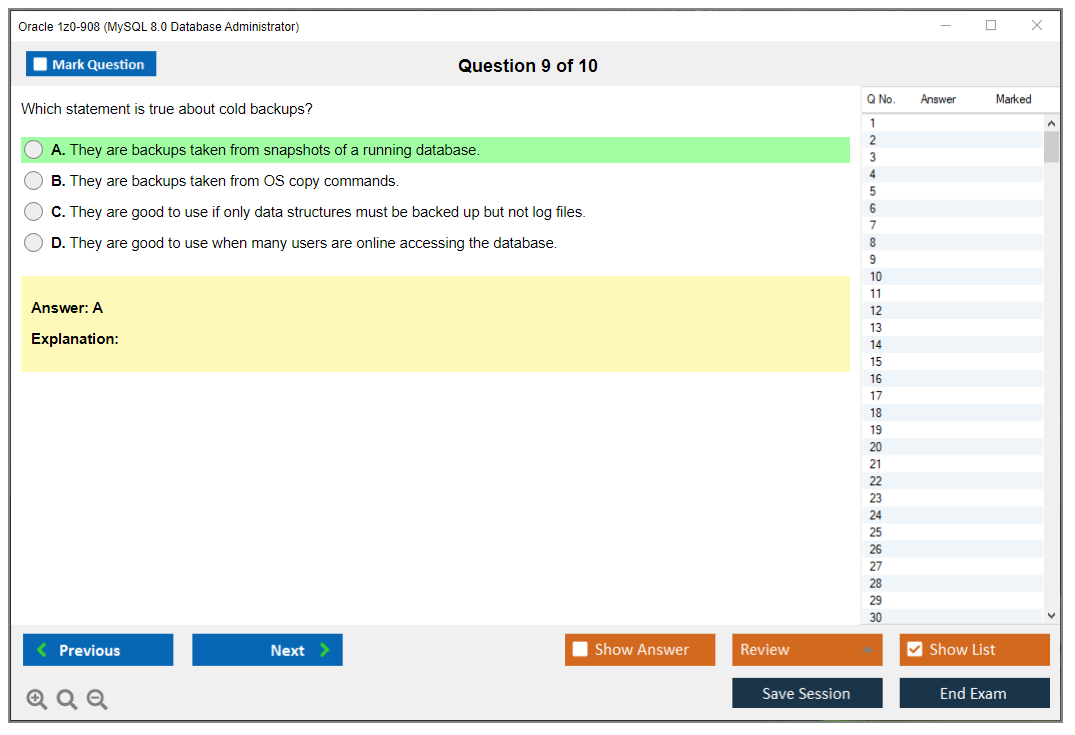Screen dimensions: 1075x735
Task: Select the zoom in magnifier icon
Action: [36, 699]
